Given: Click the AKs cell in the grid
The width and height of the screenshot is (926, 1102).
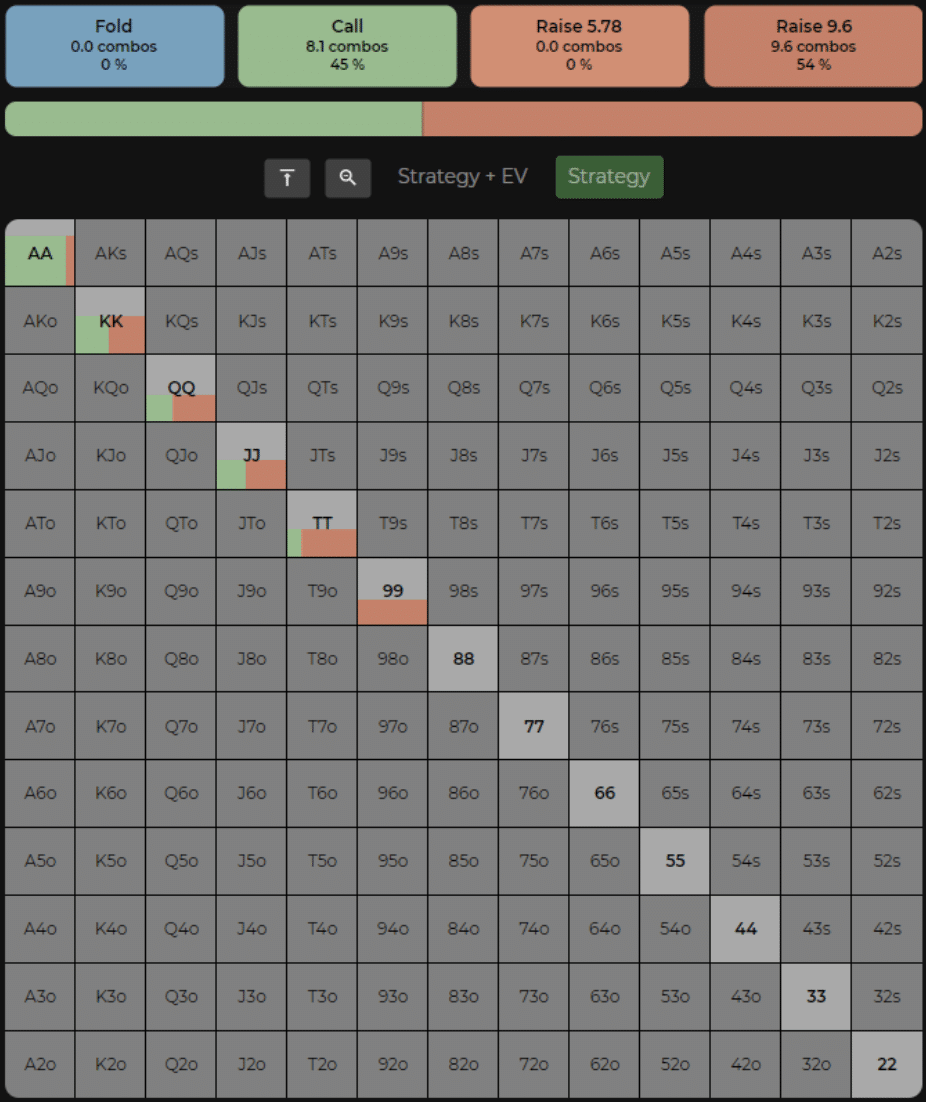Looking at the screenshot, I should click(x=110, y=253).
